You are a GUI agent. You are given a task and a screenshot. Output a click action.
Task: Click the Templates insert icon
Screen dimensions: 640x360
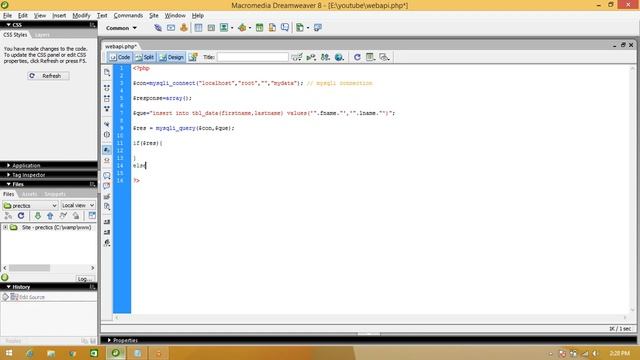tap(300, 28)
